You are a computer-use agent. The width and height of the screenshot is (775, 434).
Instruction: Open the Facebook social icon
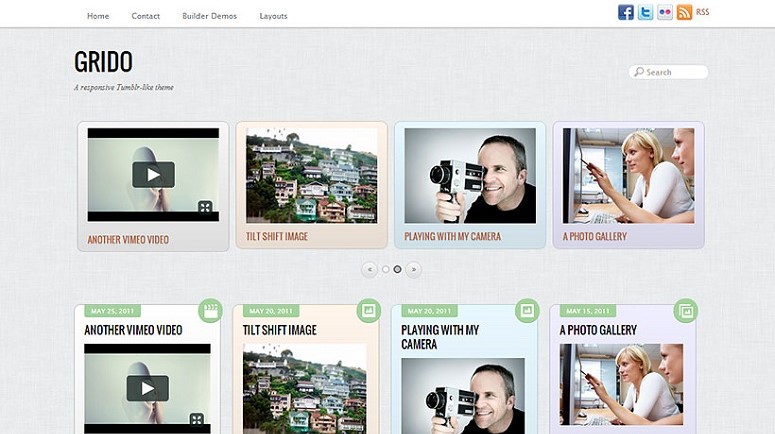click(x=626, y=12)
